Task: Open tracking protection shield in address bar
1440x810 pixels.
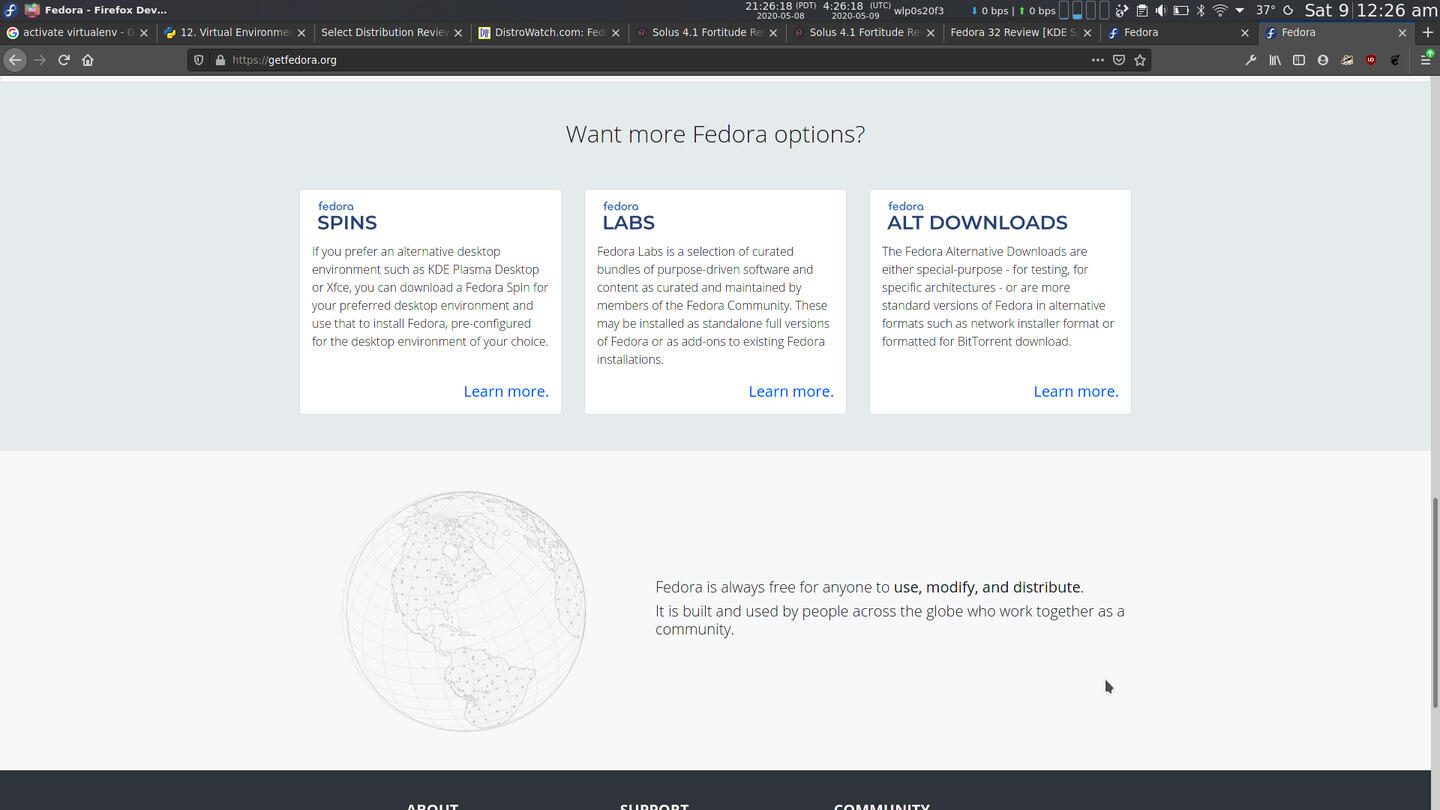Action: pos(199,60)
